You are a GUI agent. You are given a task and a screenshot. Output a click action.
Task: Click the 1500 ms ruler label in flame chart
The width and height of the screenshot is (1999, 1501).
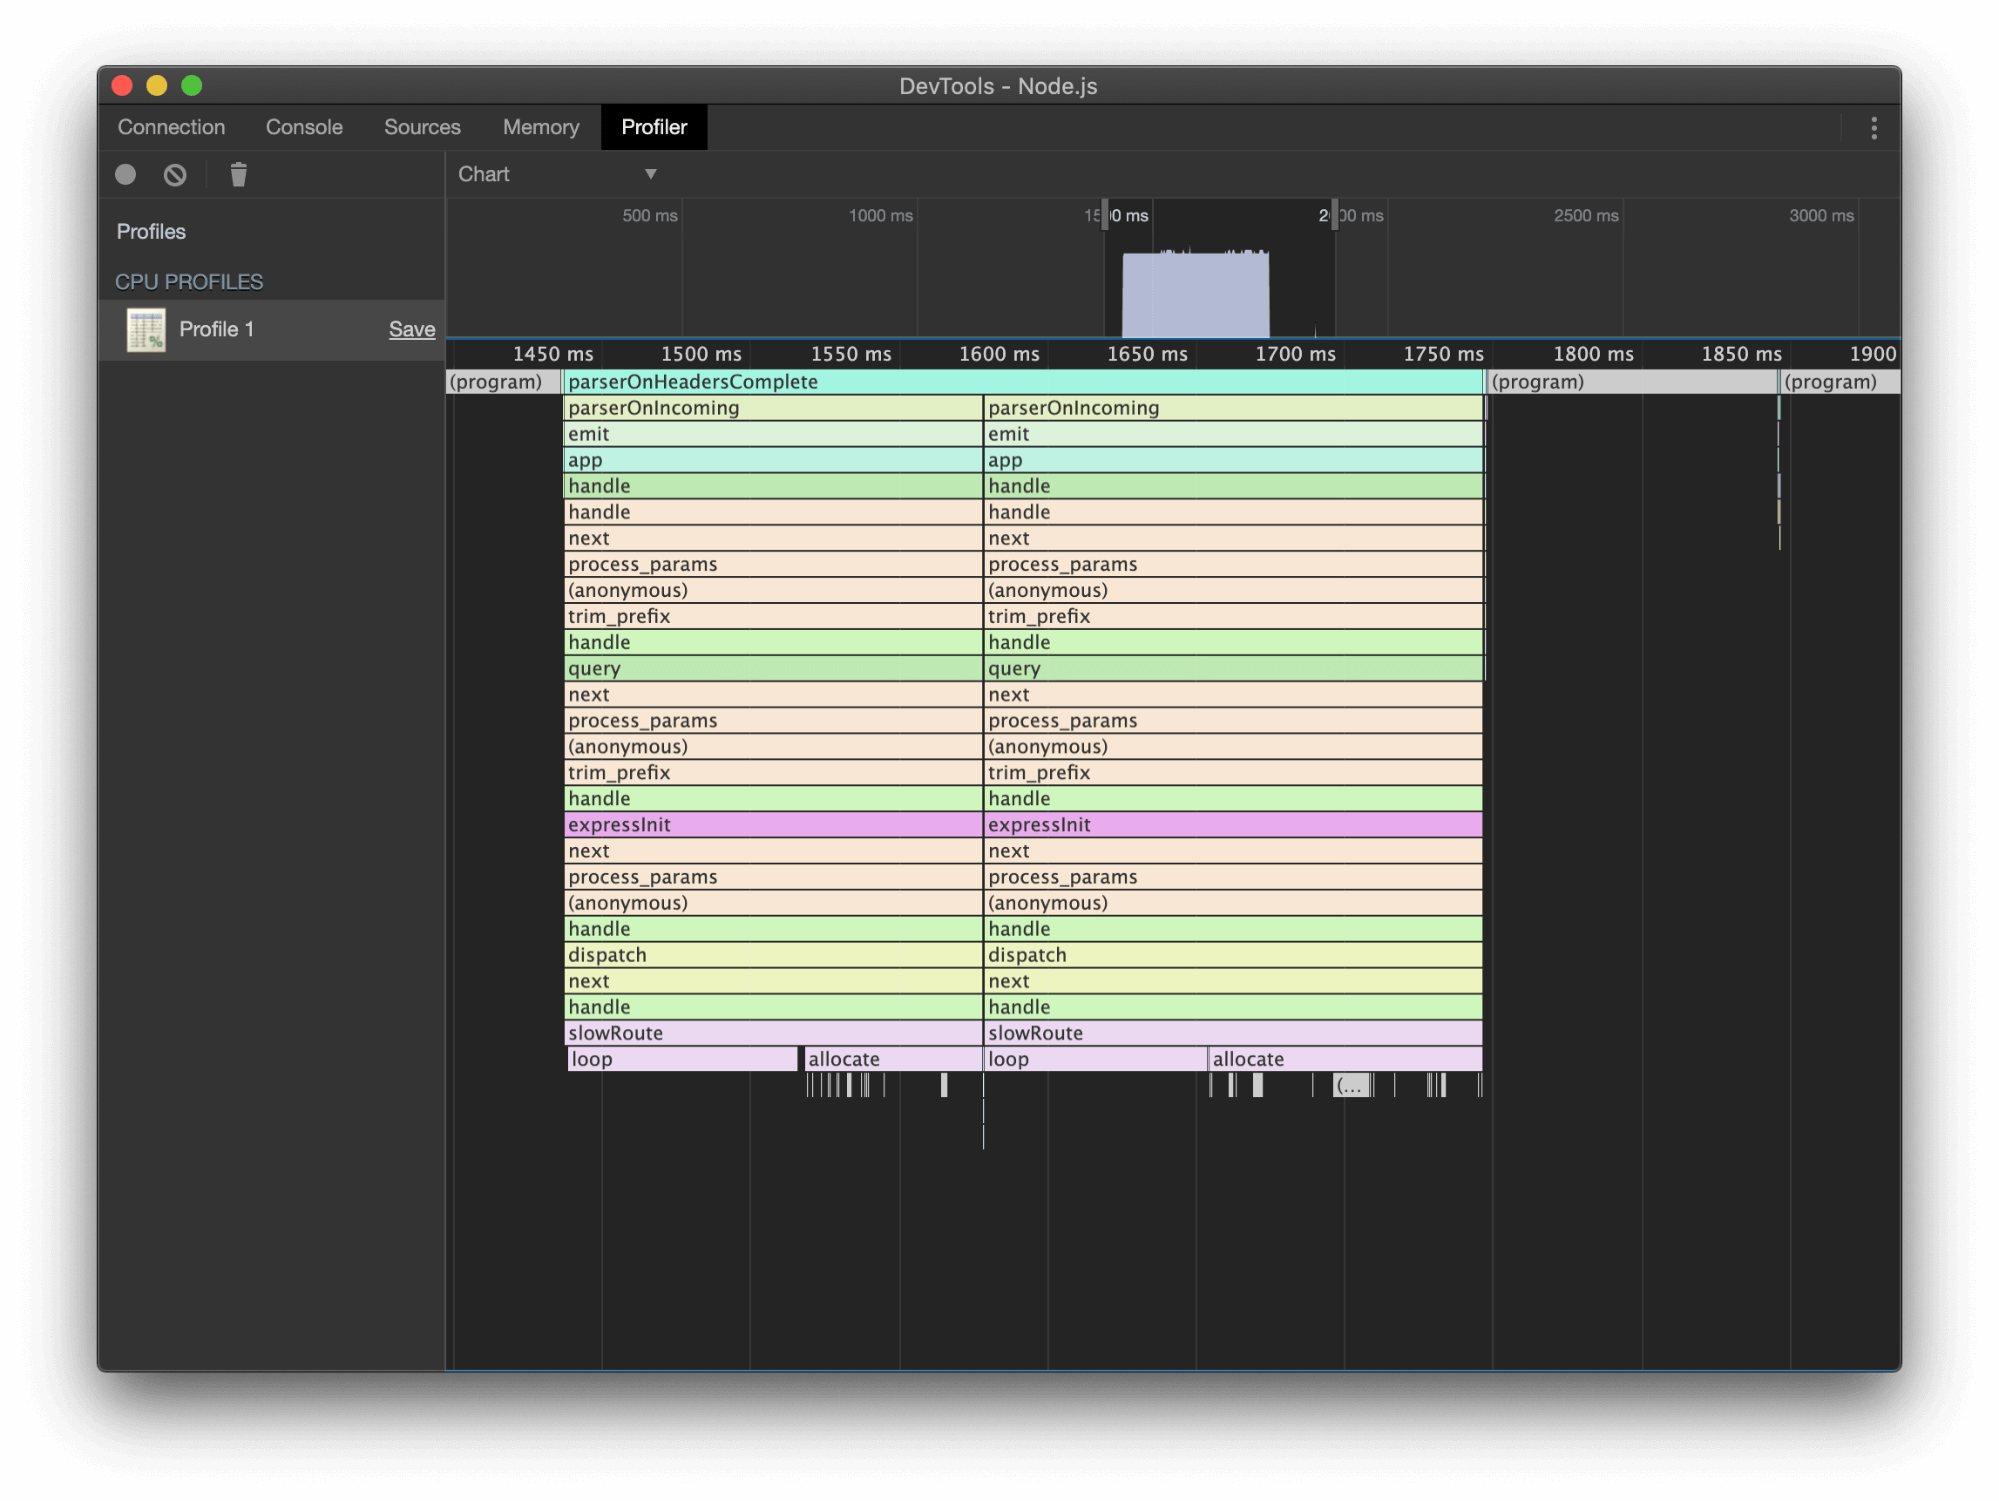pos(701,354)
